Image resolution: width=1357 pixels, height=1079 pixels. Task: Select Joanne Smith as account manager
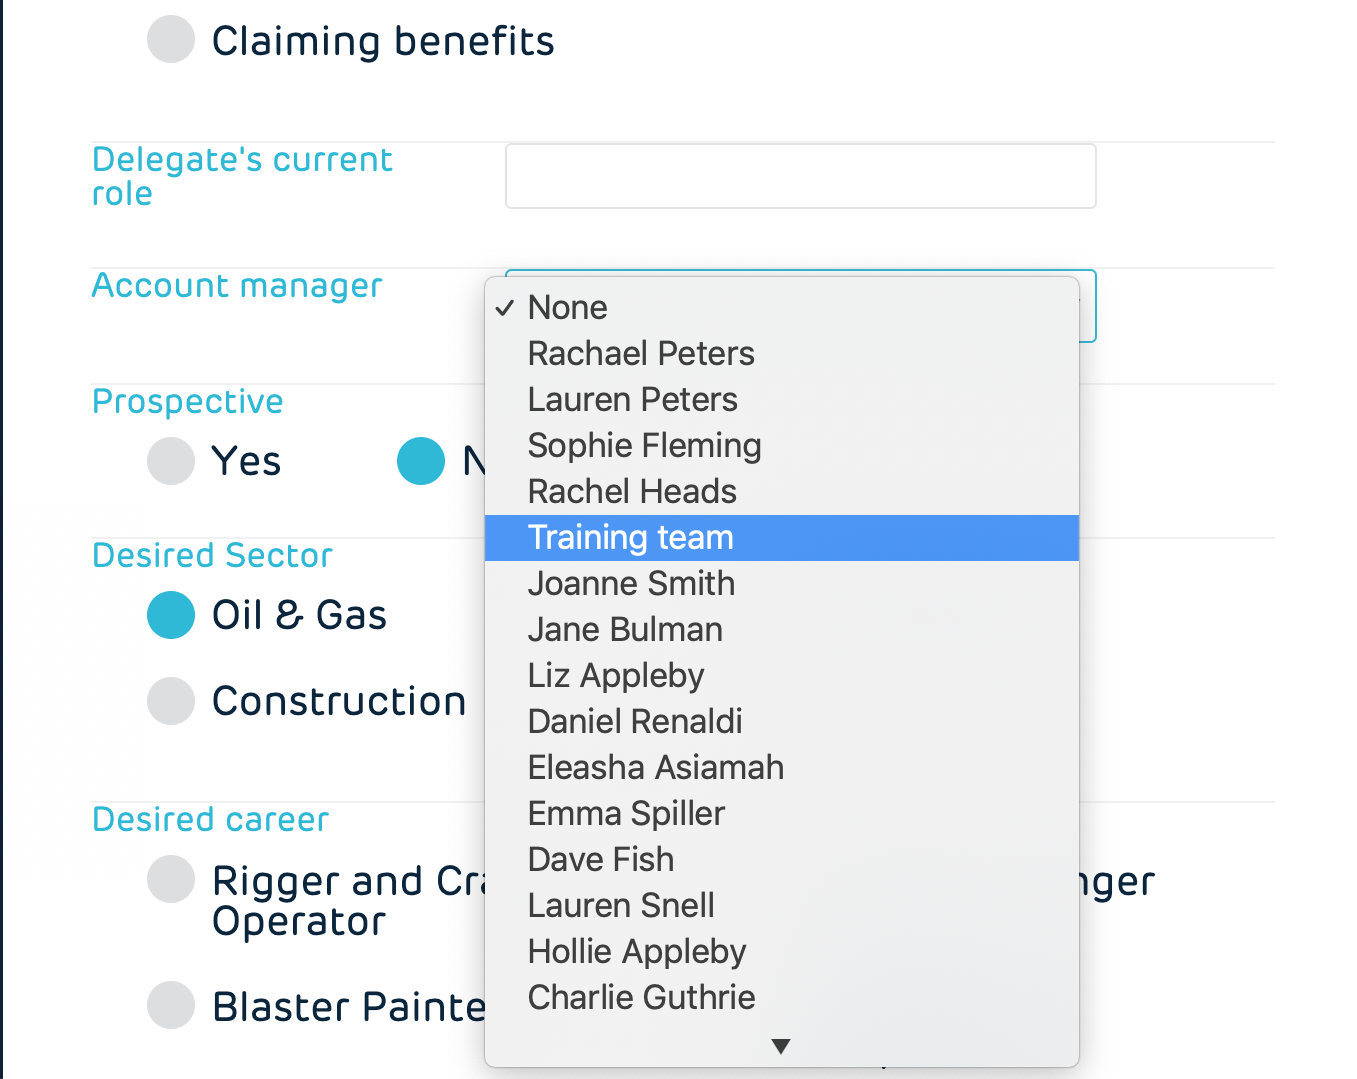point(631,583)
